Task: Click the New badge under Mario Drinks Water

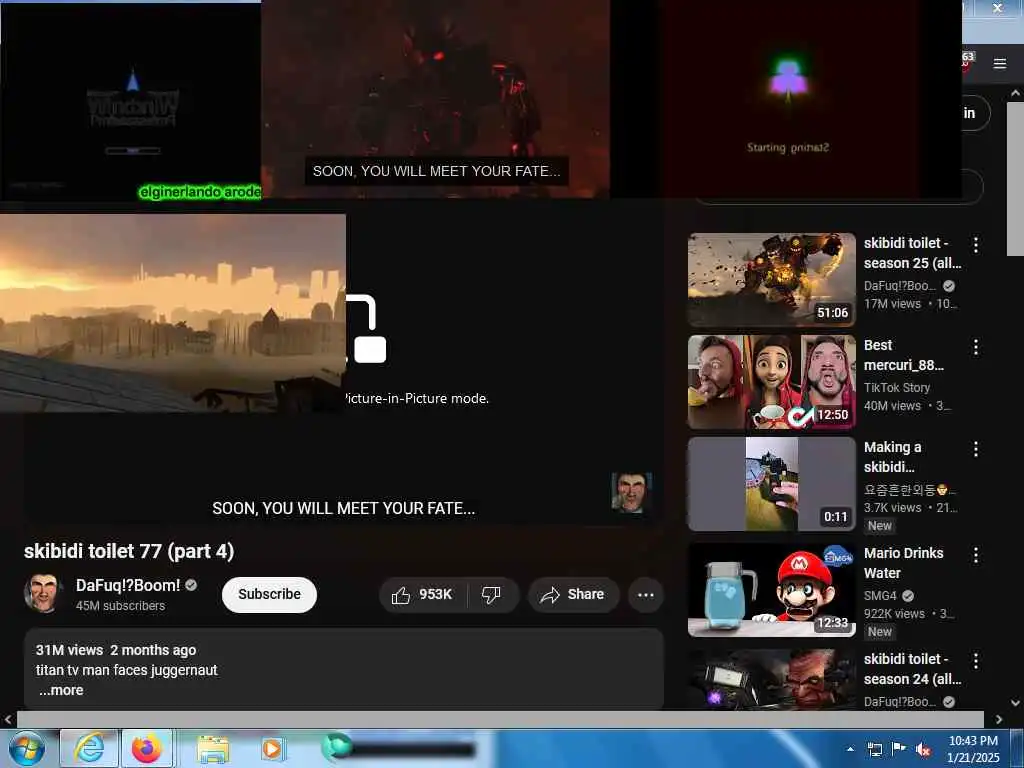Action: [x=880, y=632]
